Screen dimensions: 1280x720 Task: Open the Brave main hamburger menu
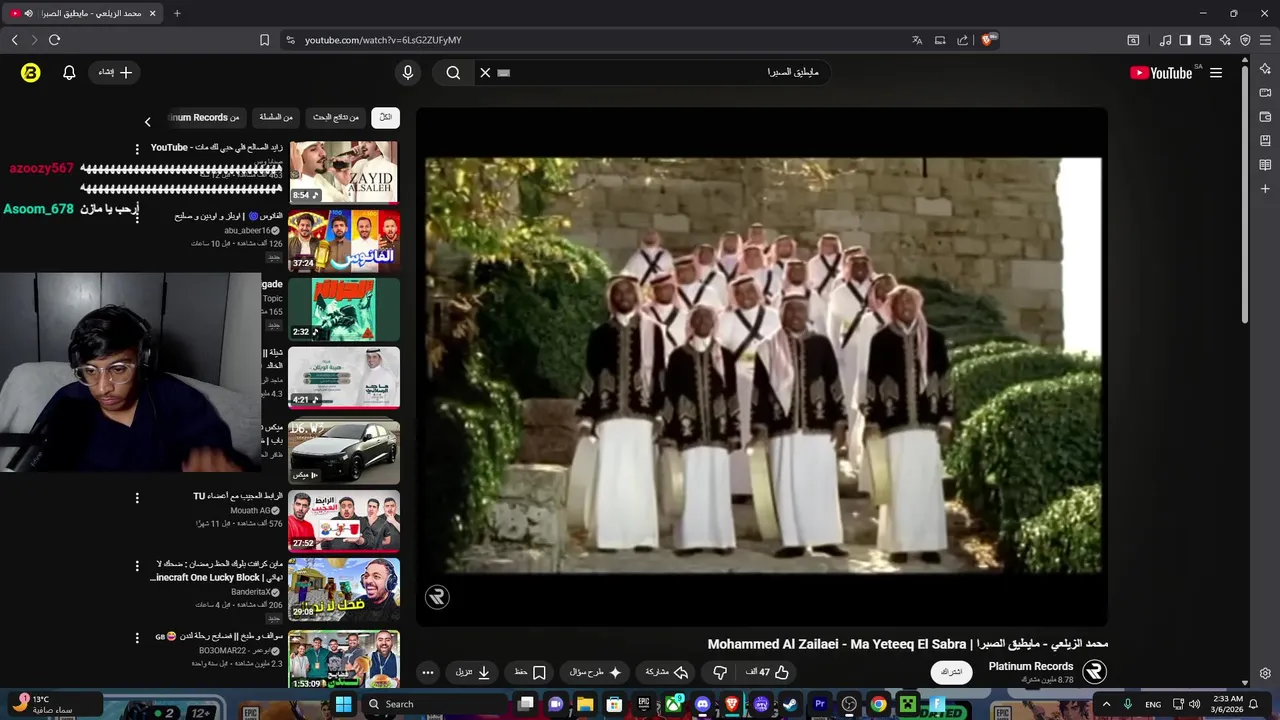pos(1265,40)
